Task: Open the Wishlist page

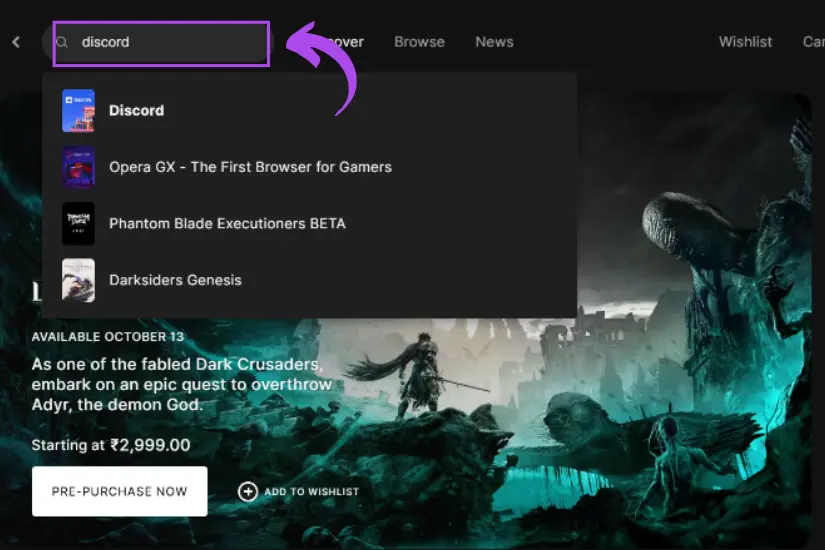Action: (746, 42)
